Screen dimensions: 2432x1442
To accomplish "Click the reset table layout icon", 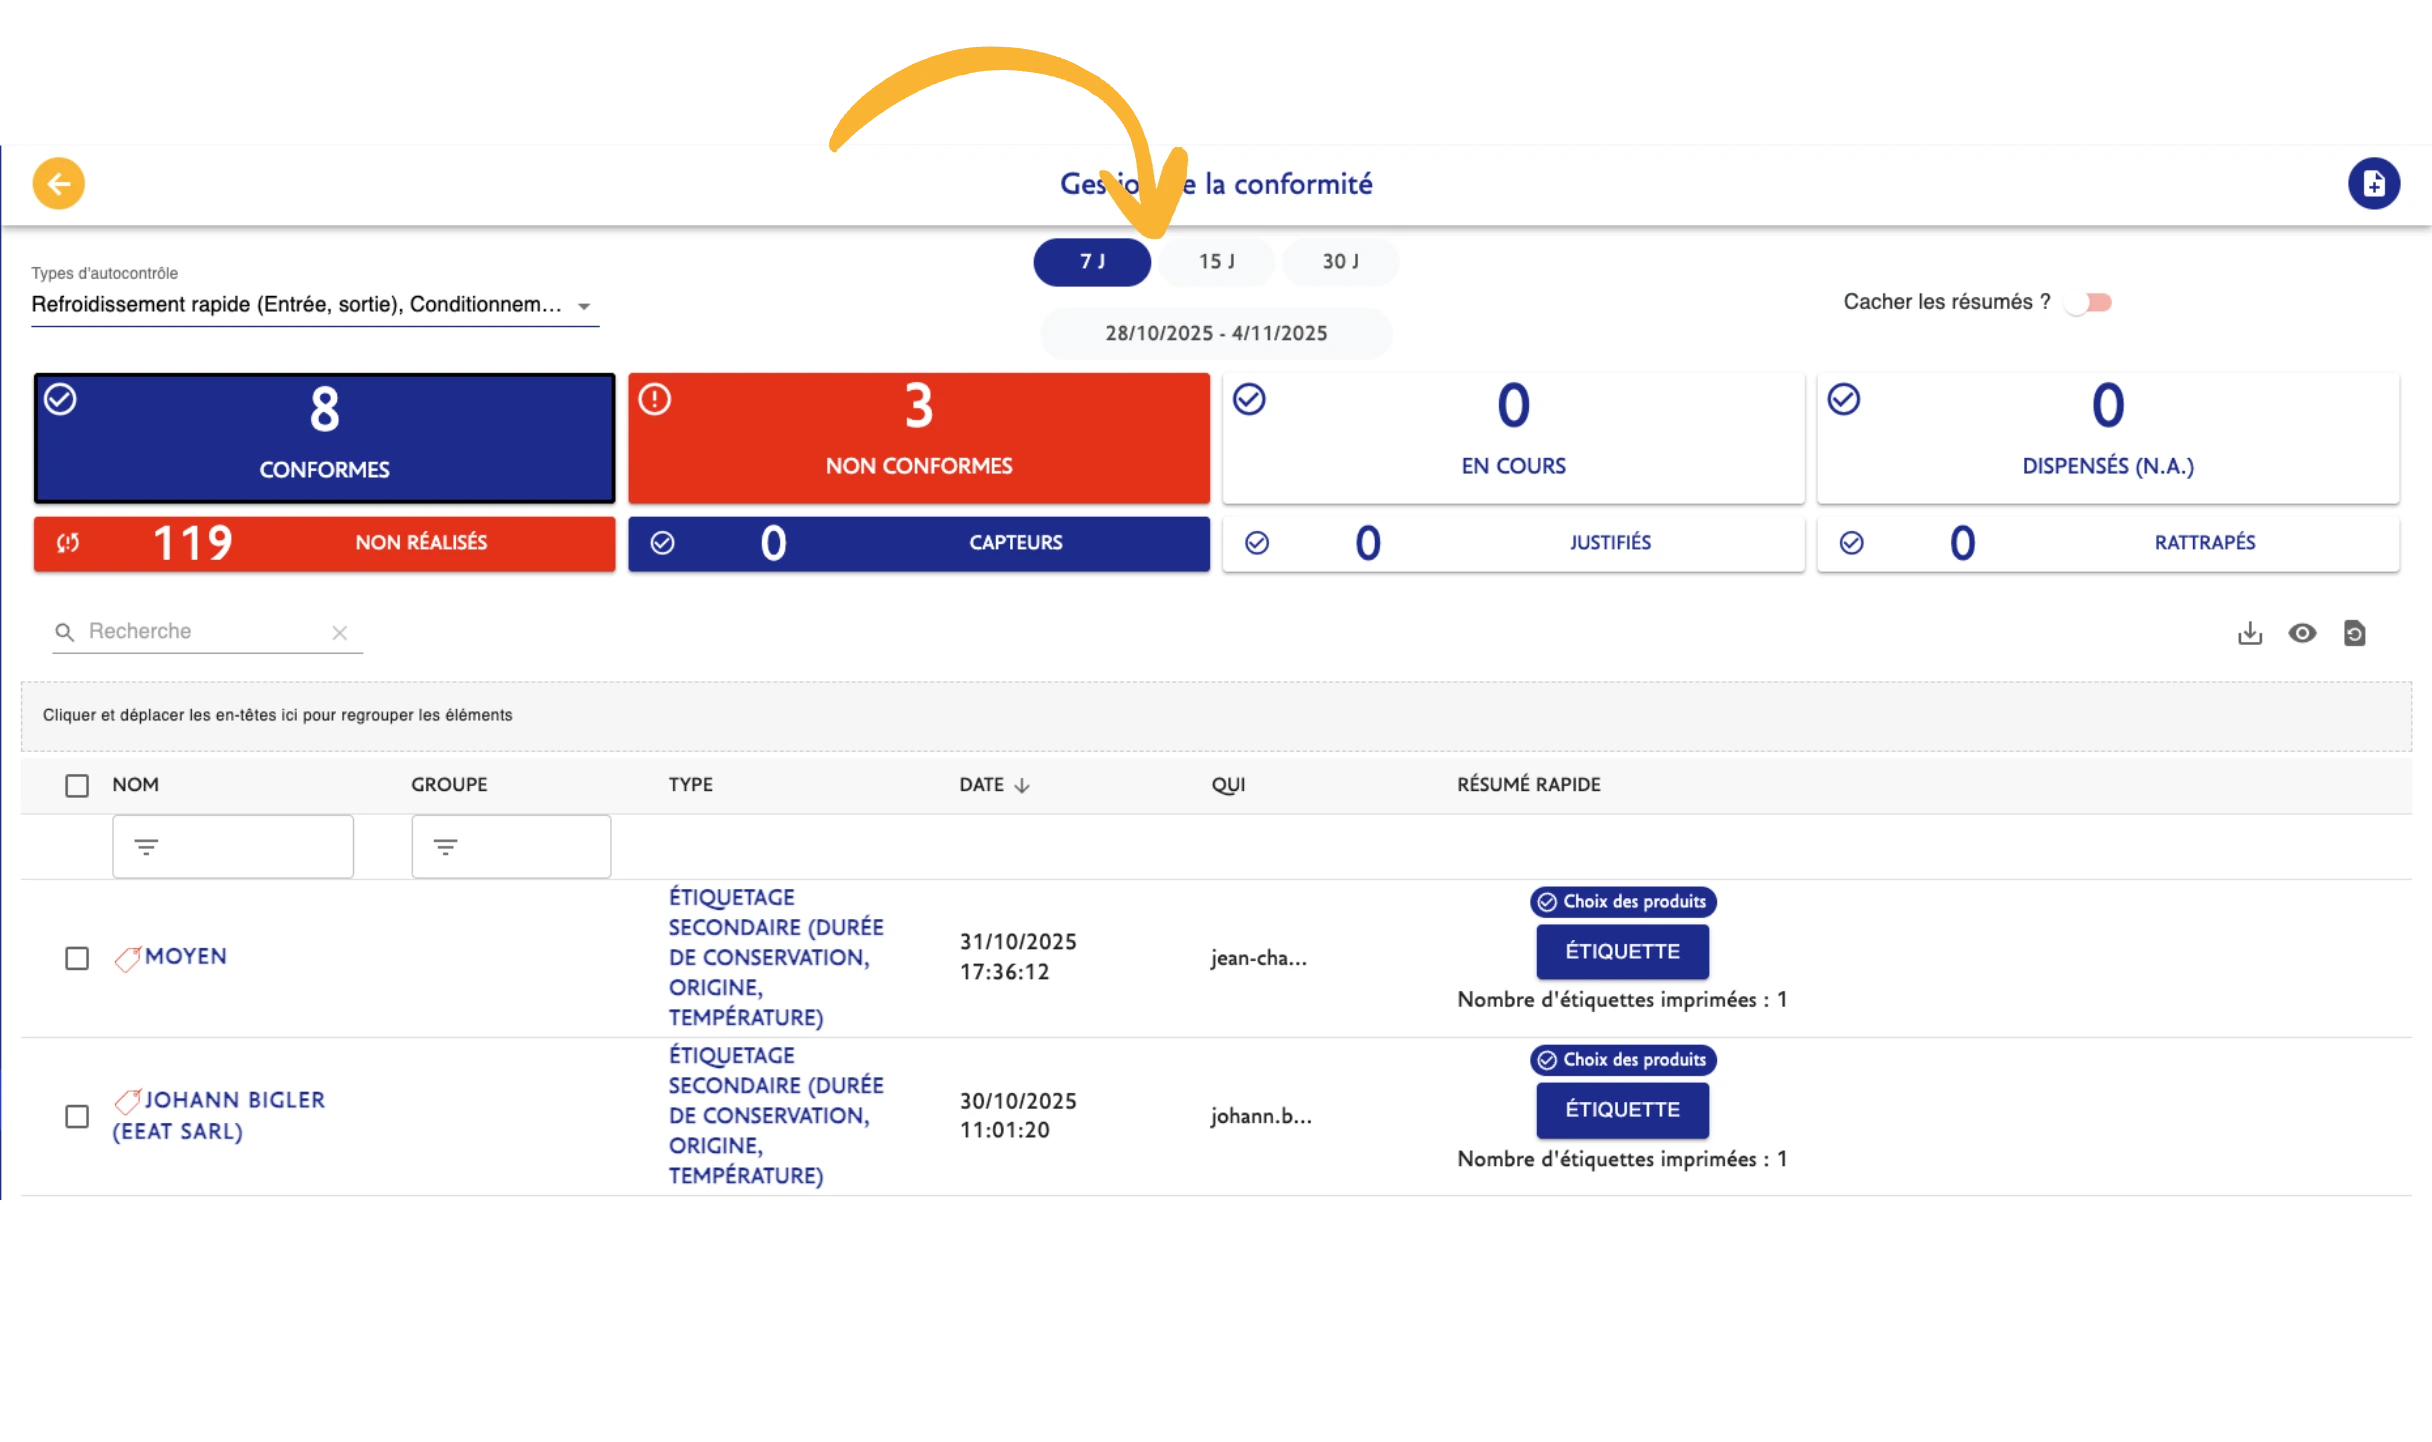I will tap(2354, 633).
